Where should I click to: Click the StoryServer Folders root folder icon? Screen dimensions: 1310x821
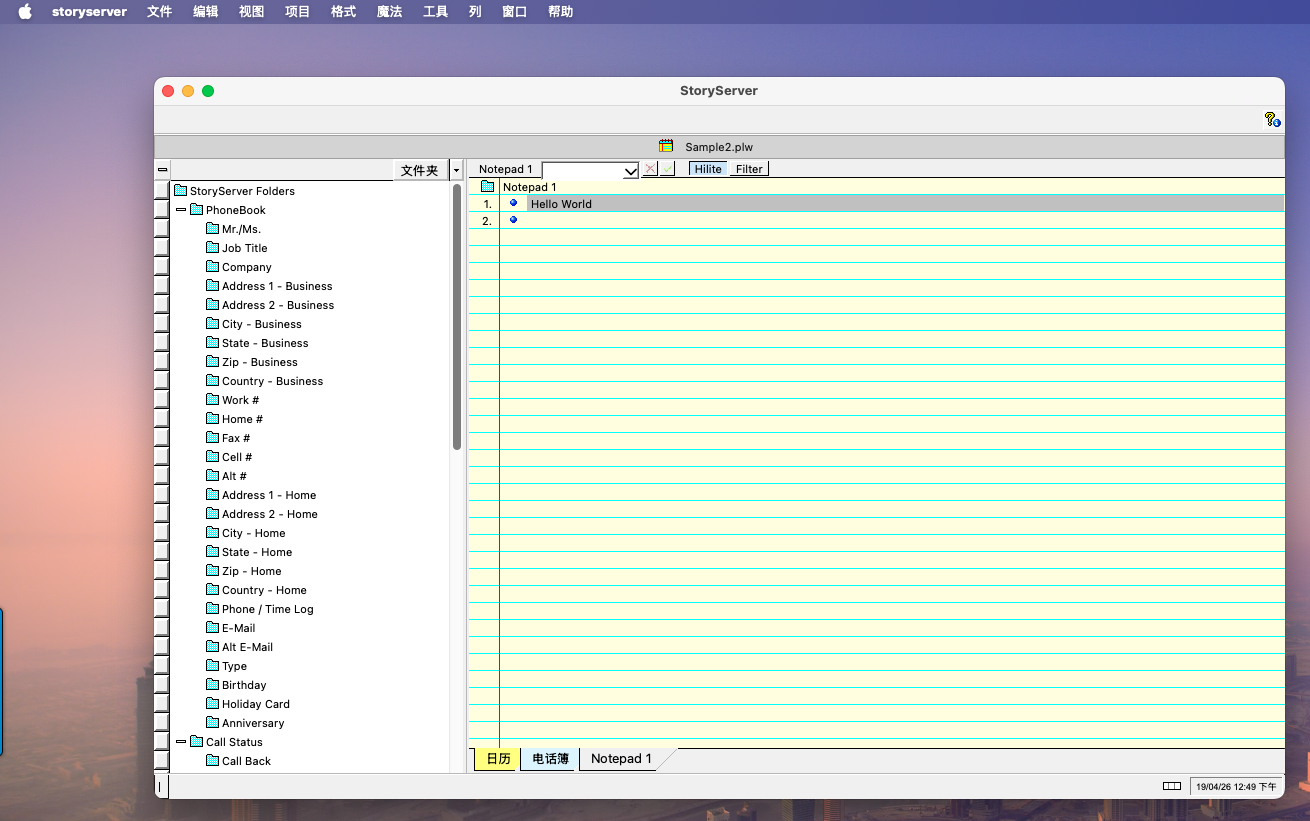click(x=180, y=191)
